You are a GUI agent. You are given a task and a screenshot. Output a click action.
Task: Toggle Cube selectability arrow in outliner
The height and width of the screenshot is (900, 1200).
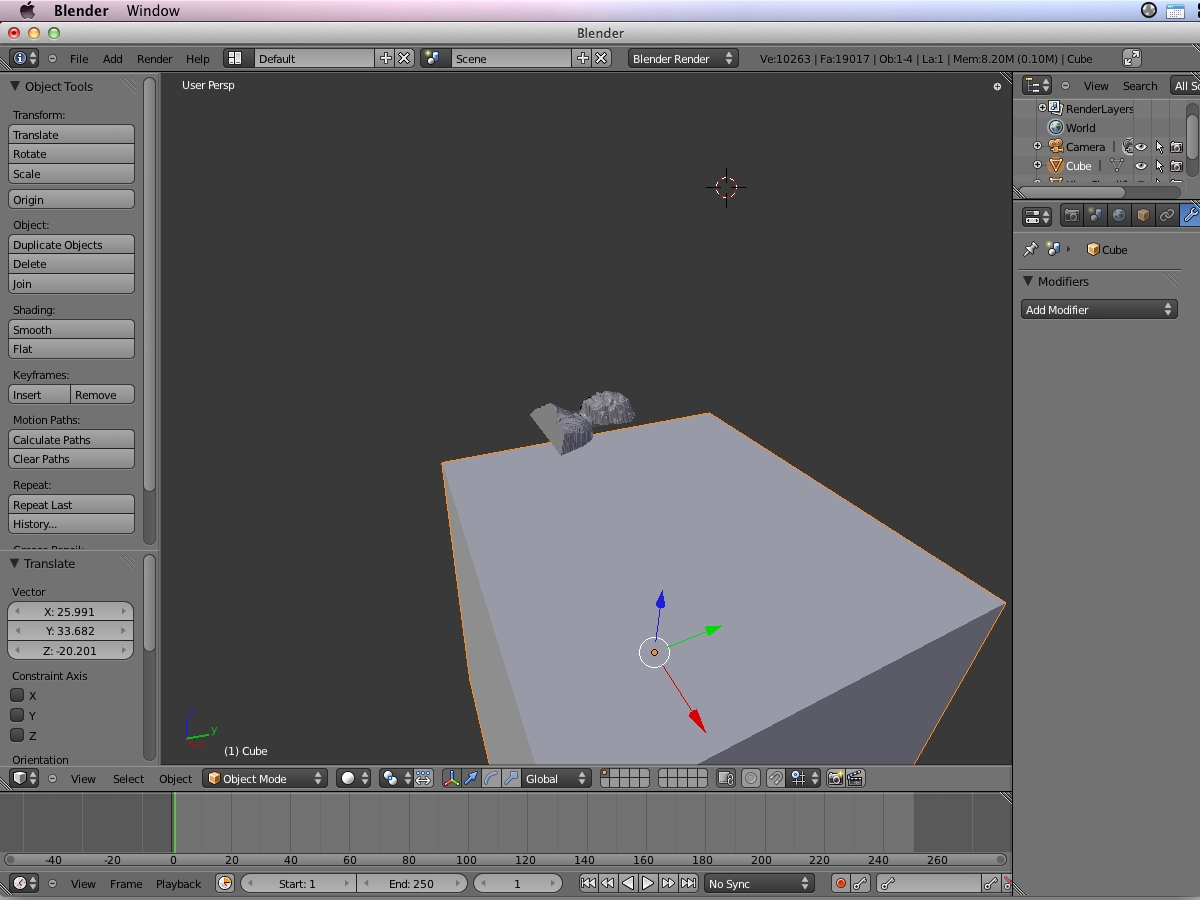pyautogui.click(x=1159, y=166)
